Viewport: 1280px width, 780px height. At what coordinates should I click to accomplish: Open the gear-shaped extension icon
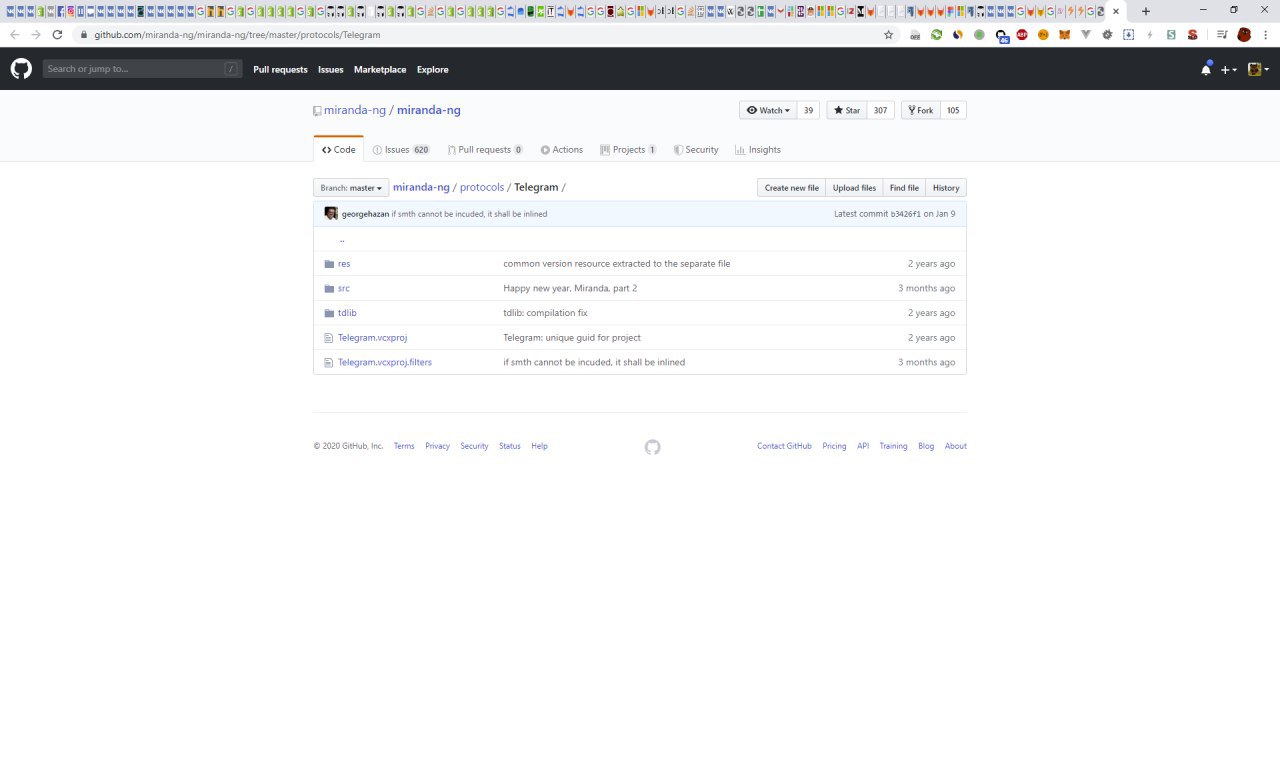point(1107,34)
